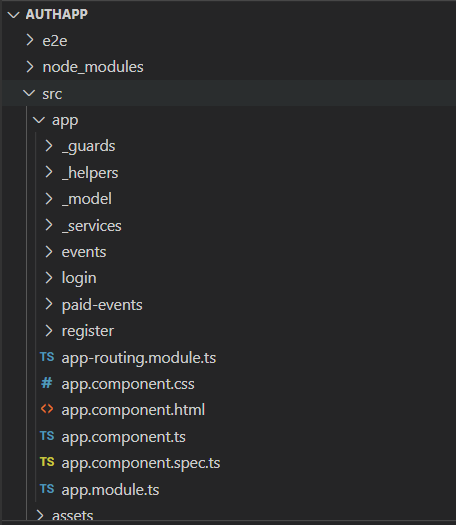
Task: Select the events folder name
Action: 84,252
